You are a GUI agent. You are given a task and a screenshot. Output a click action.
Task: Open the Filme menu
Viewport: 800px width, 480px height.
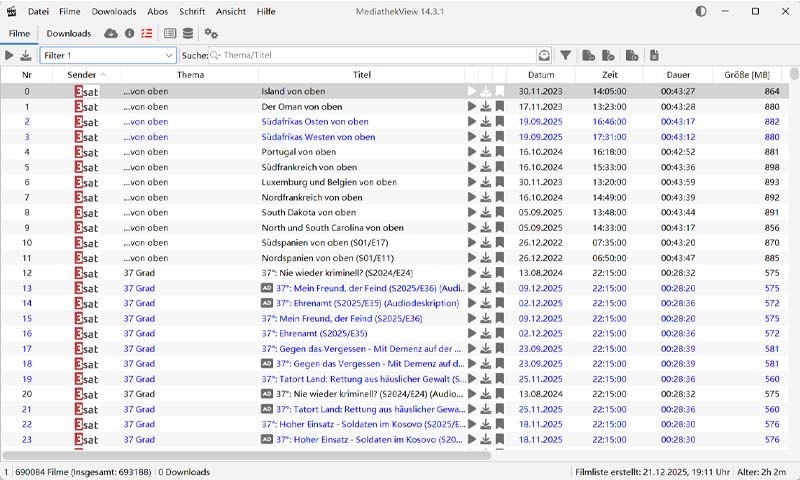coord(69,11)
